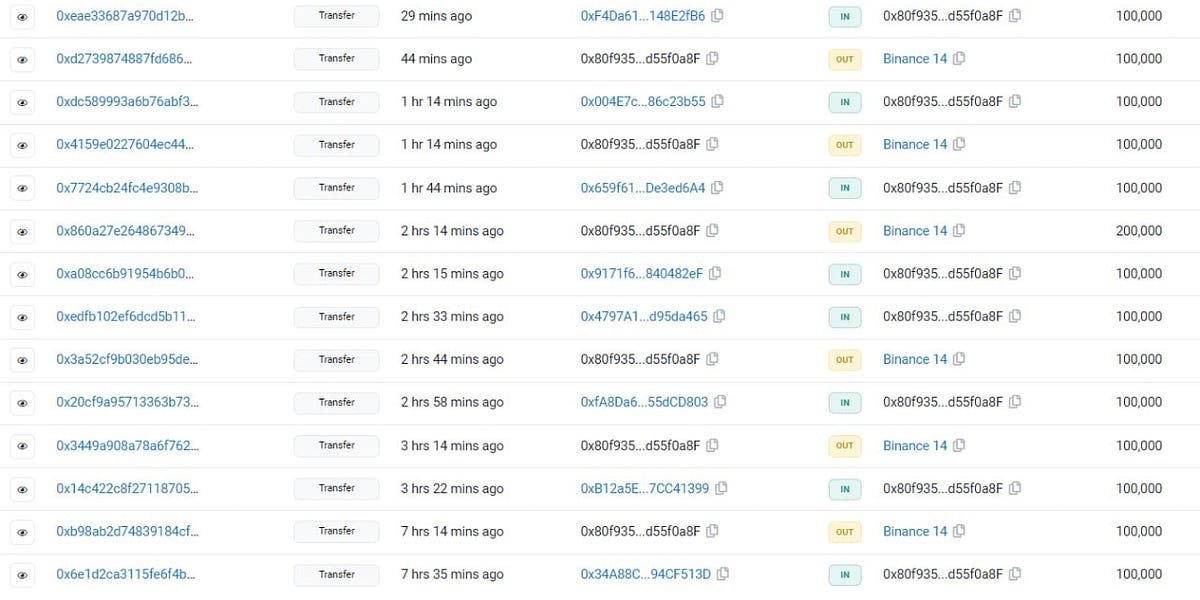
Task: Click the Transfer badge on the 7 hrs 35 mins row
Action: pyautogui.click(x=338, y=574)
